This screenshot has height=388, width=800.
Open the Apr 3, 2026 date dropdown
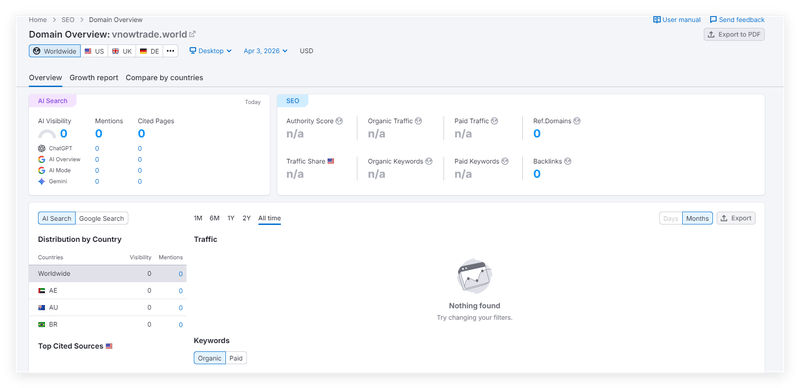(265, 51)
